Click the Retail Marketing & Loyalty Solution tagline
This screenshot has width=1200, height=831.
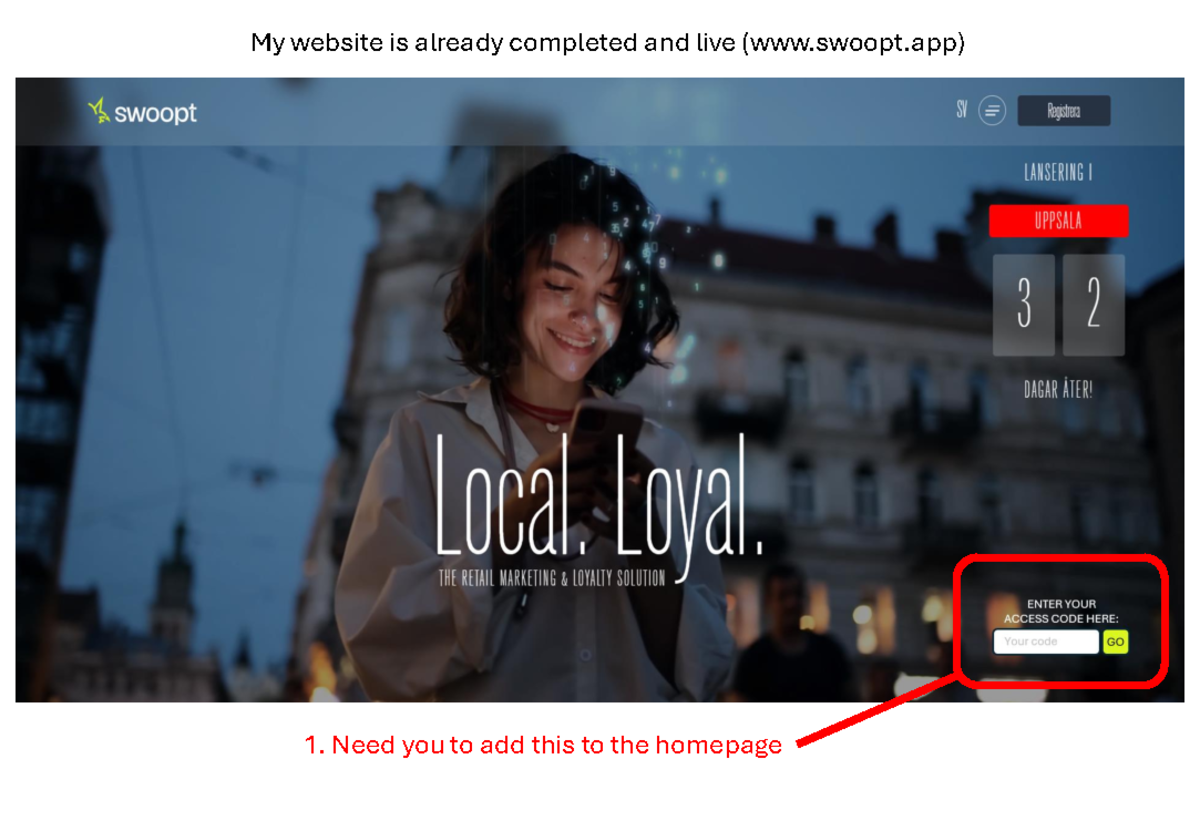[x=551, y=578]
